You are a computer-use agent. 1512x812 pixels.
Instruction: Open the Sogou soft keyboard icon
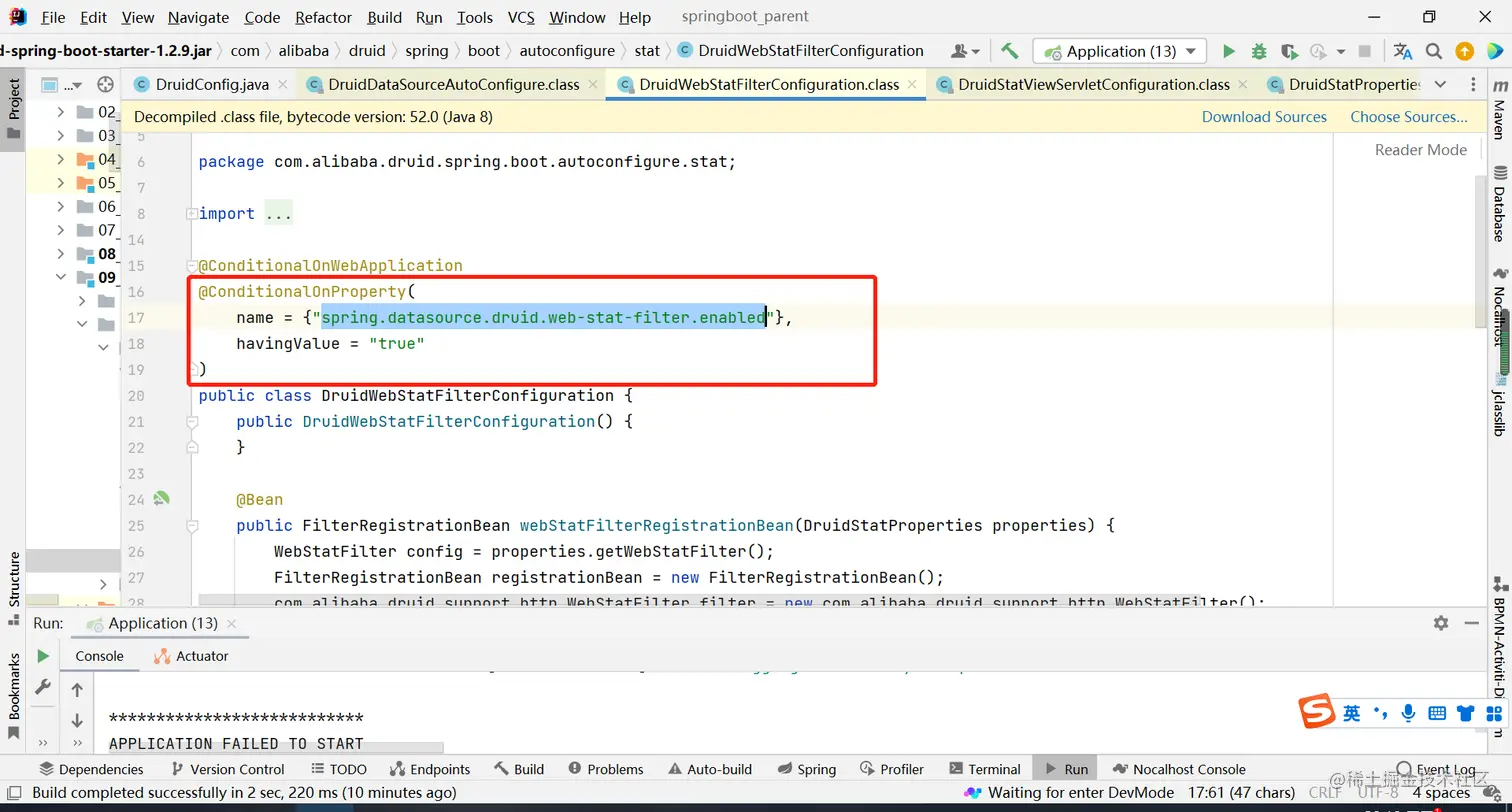(1437, 713)
